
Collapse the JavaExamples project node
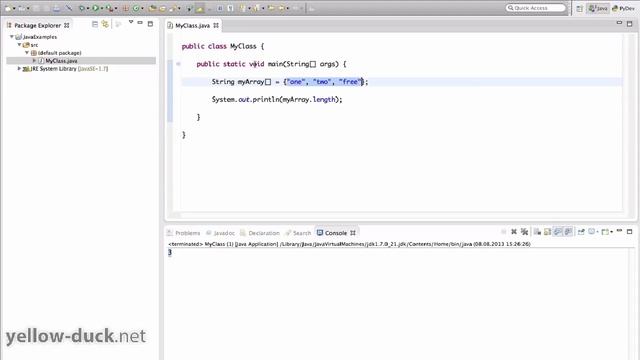[x=12, y=37]
